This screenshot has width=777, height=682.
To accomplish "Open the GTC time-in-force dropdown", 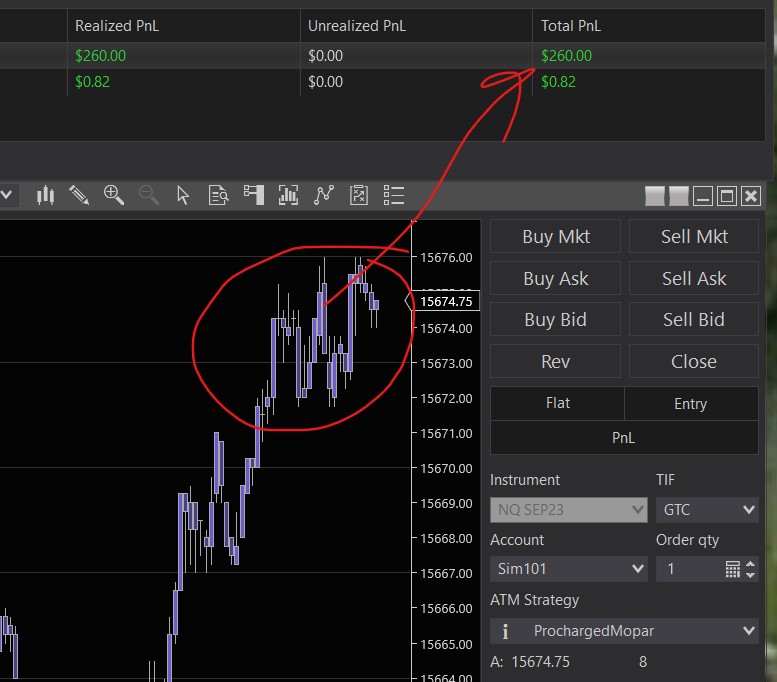I will 707,510.
